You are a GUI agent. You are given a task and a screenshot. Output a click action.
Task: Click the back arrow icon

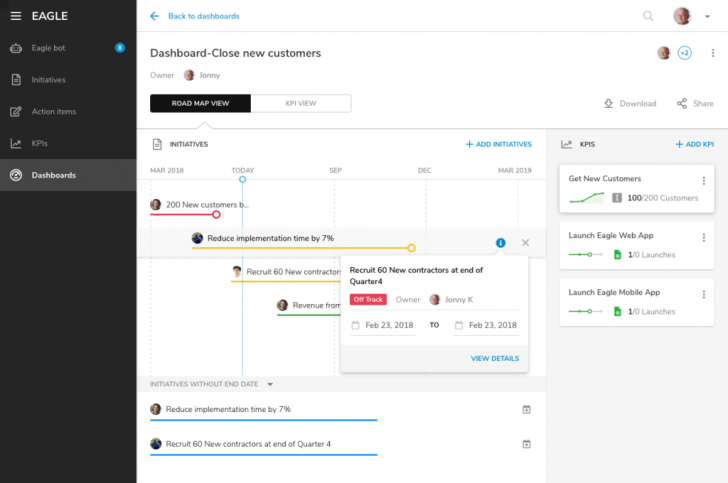pos(155,16)
